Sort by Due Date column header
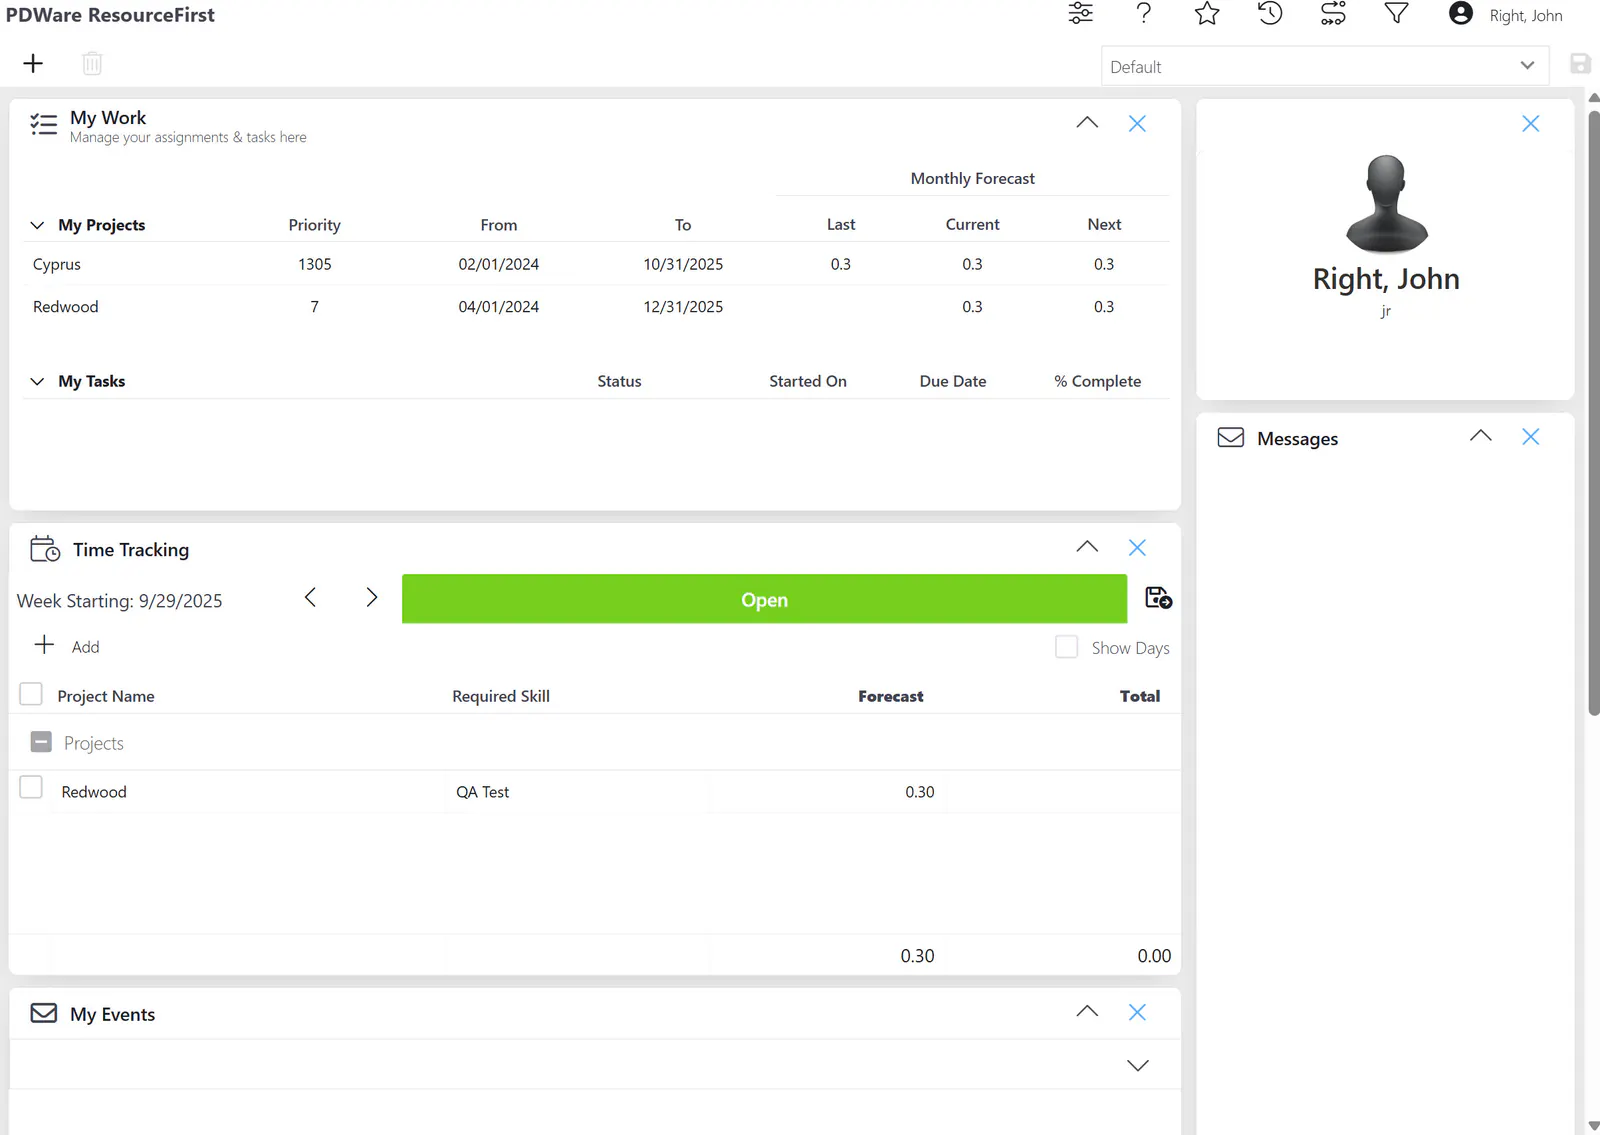 (x=952, y=381)
